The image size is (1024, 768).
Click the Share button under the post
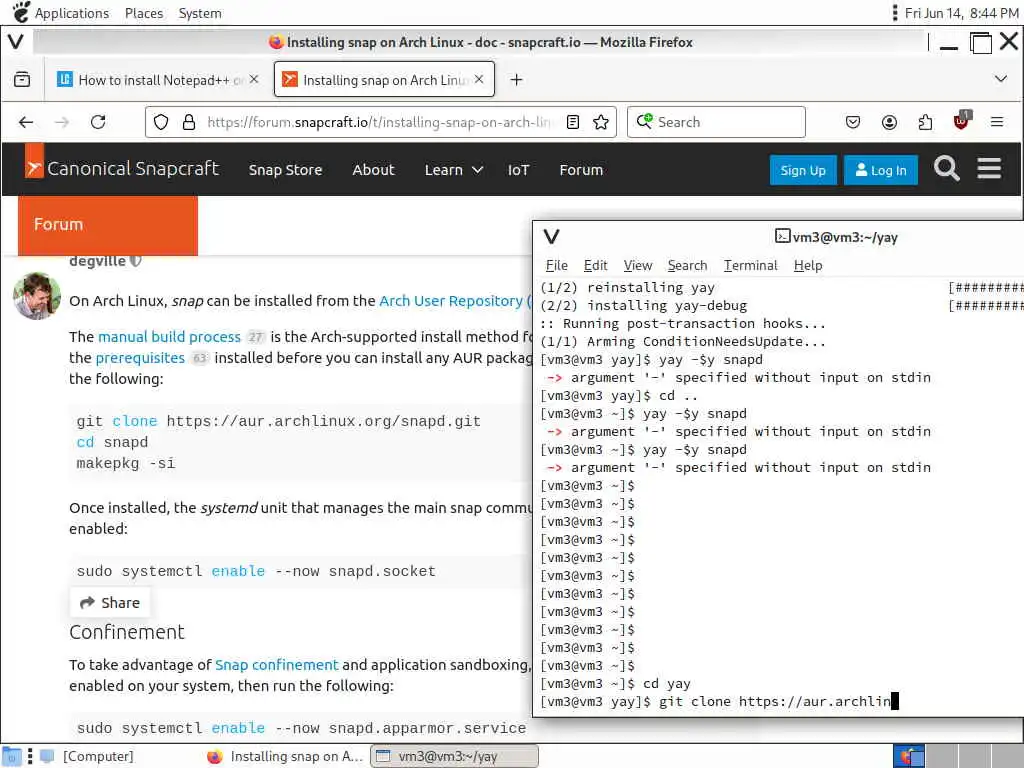(x=110, y=602)
